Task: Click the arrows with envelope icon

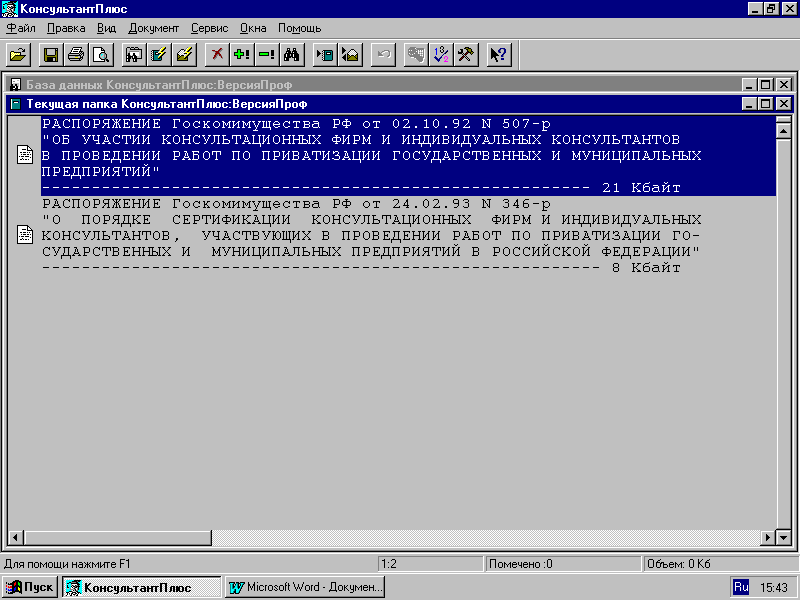Action: pyautogui.click(x=350, y=55)
